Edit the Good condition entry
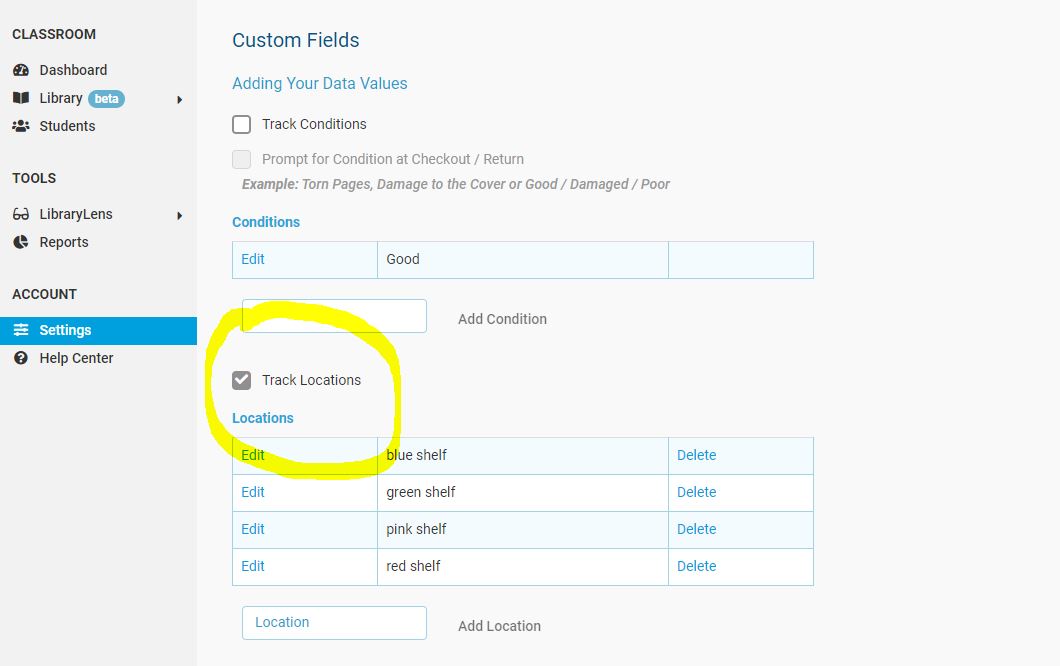This screenshot has width=1060, height=666. (252, 259)
